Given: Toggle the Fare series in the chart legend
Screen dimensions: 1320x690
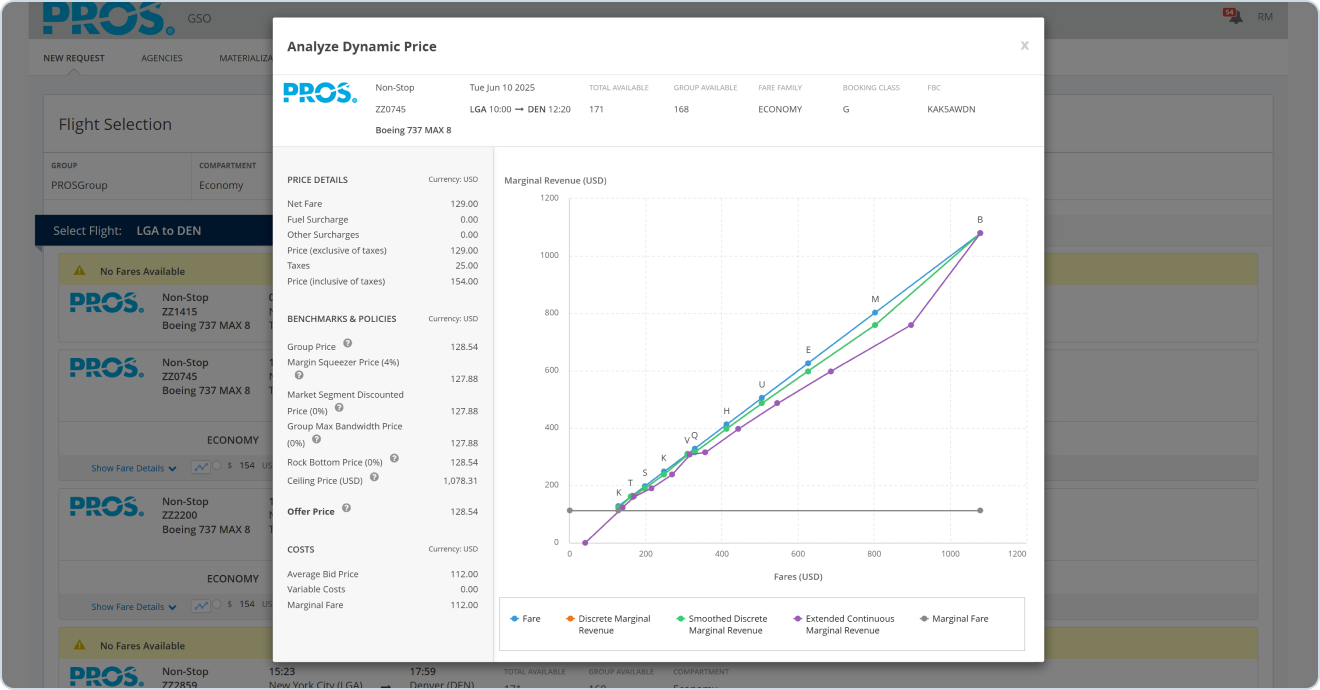Looking at the screenshot, I should (525, 619).
